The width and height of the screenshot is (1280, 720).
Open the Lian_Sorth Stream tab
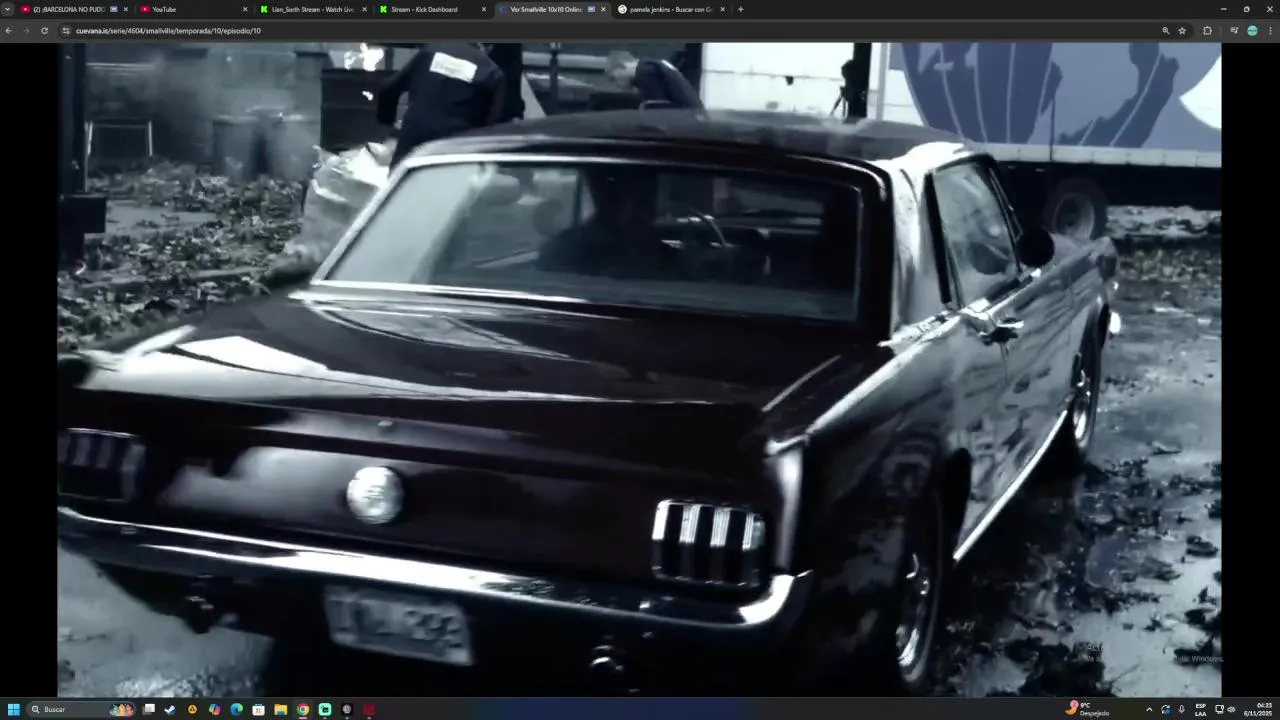313,9
